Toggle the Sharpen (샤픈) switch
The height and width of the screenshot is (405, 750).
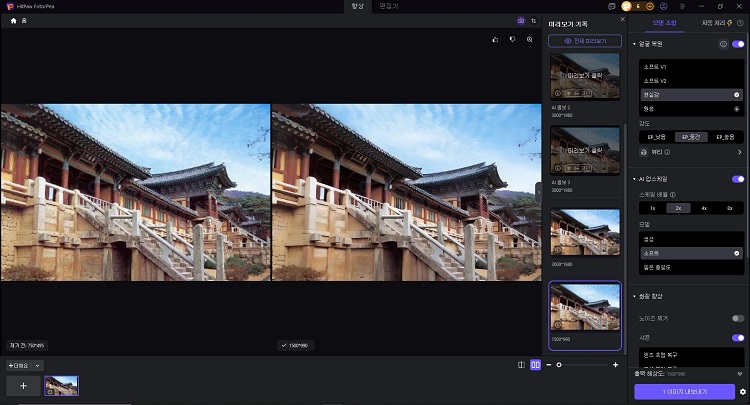[738, 338]
